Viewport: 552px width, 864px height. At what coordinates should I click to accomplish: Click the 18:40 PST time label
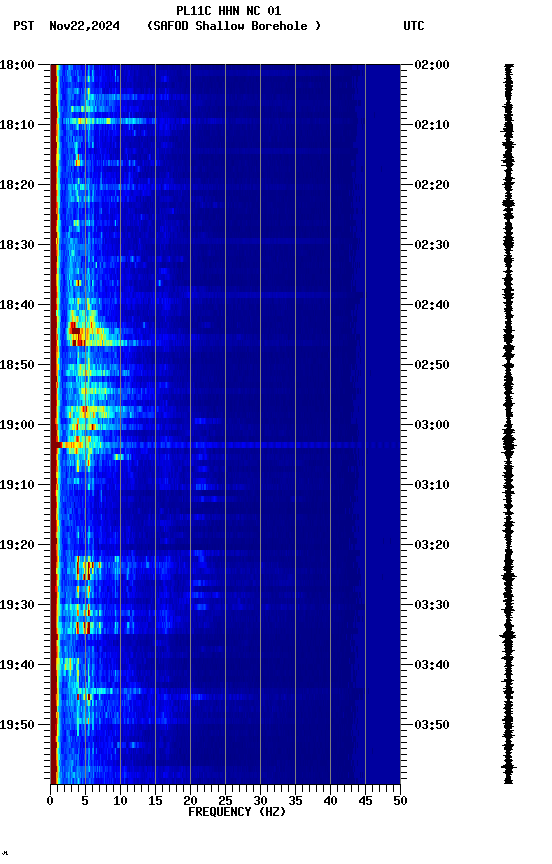(17, 305)
